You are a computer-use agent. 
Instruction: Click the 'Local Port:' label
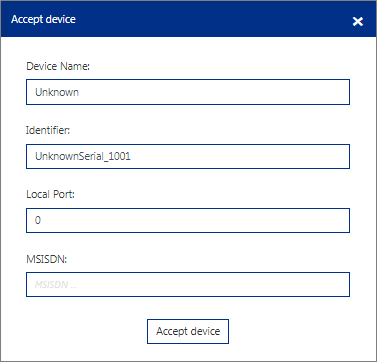point(50,194)
